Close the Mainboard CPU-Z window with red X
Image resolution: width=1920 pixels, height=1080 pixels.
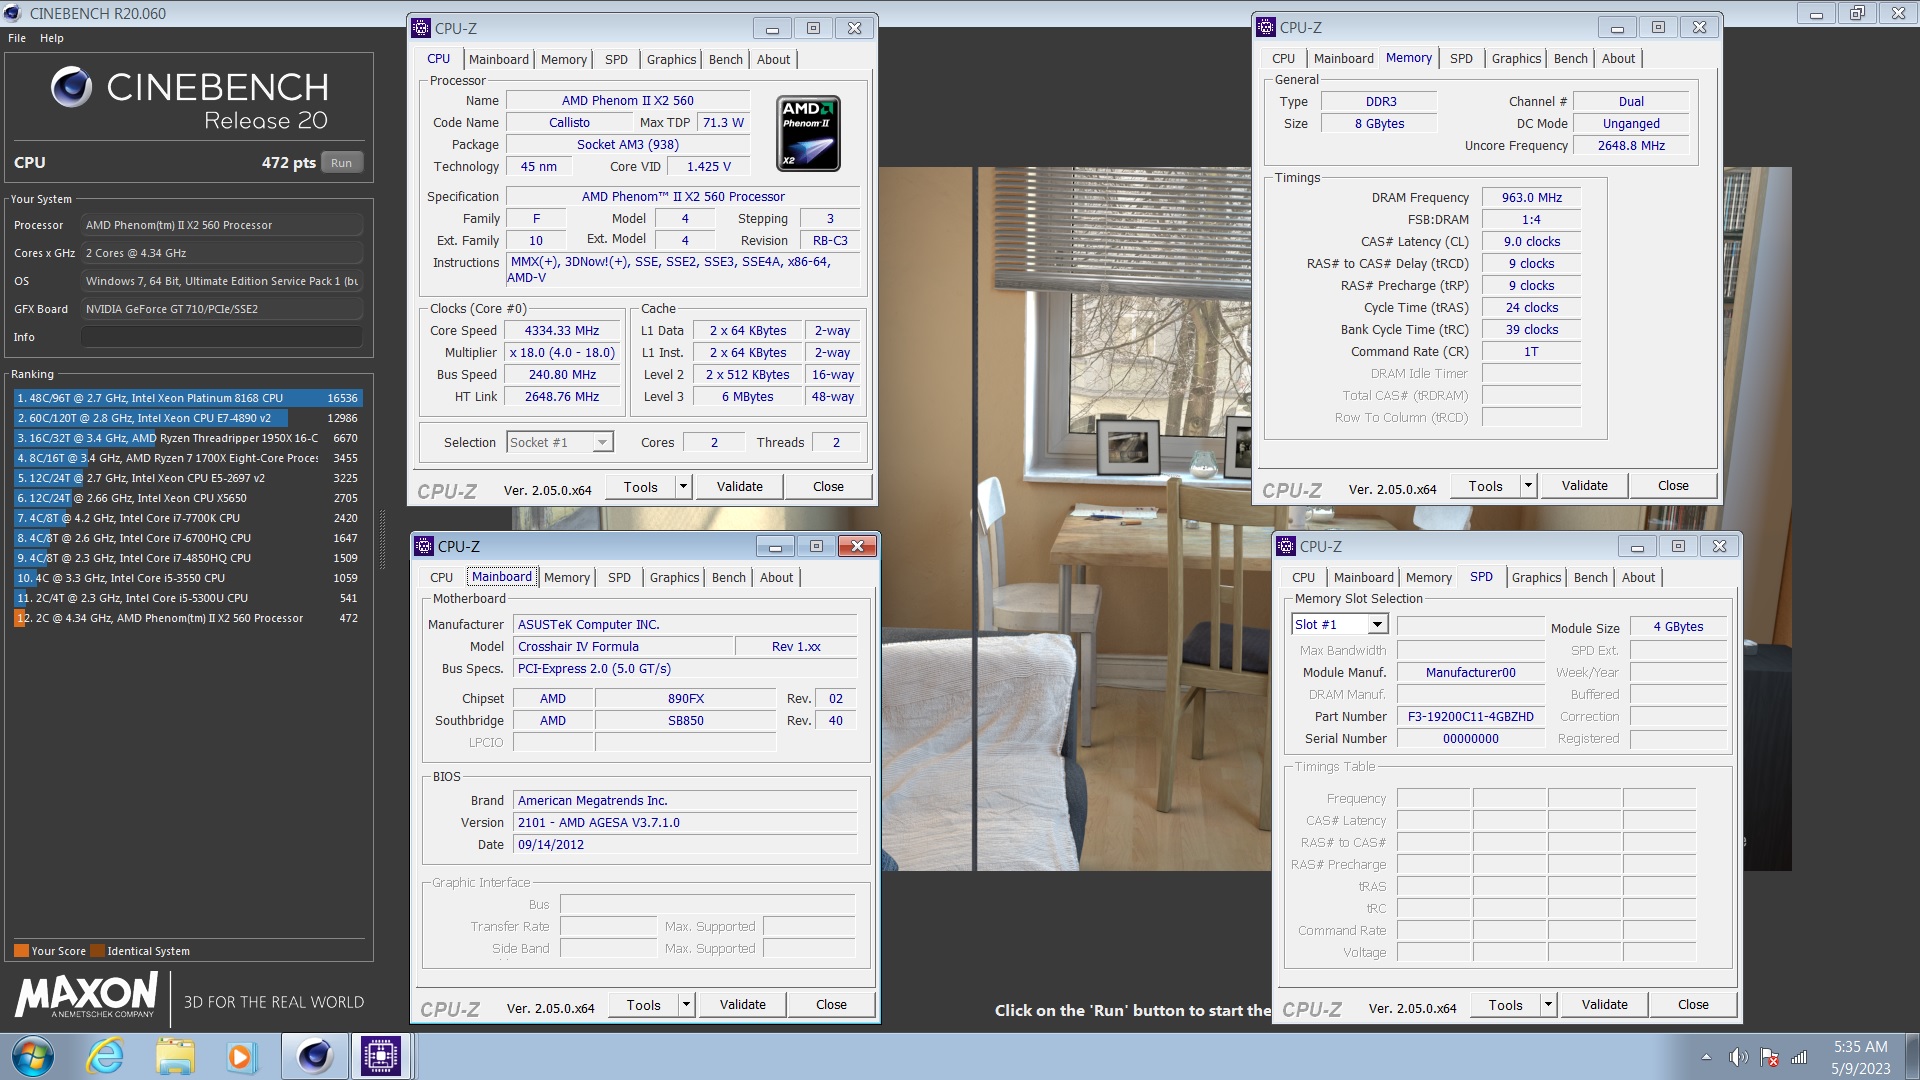point(857,546)
